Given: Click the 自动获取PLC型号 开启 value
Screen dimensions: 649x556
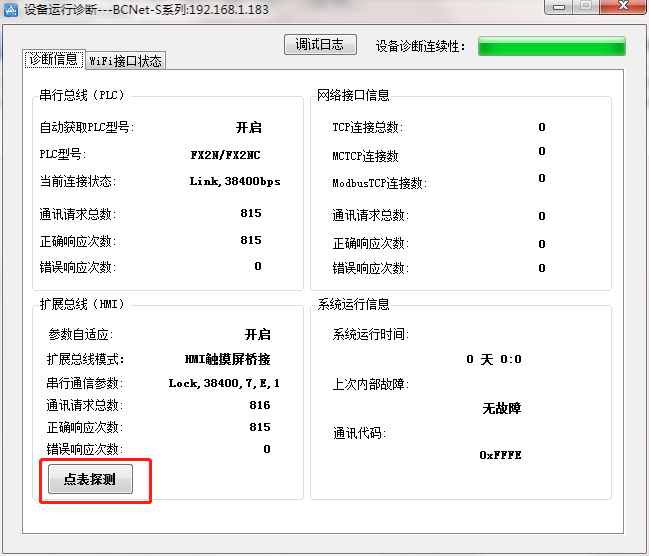Looking at the screenshot, I should point(248,128).
